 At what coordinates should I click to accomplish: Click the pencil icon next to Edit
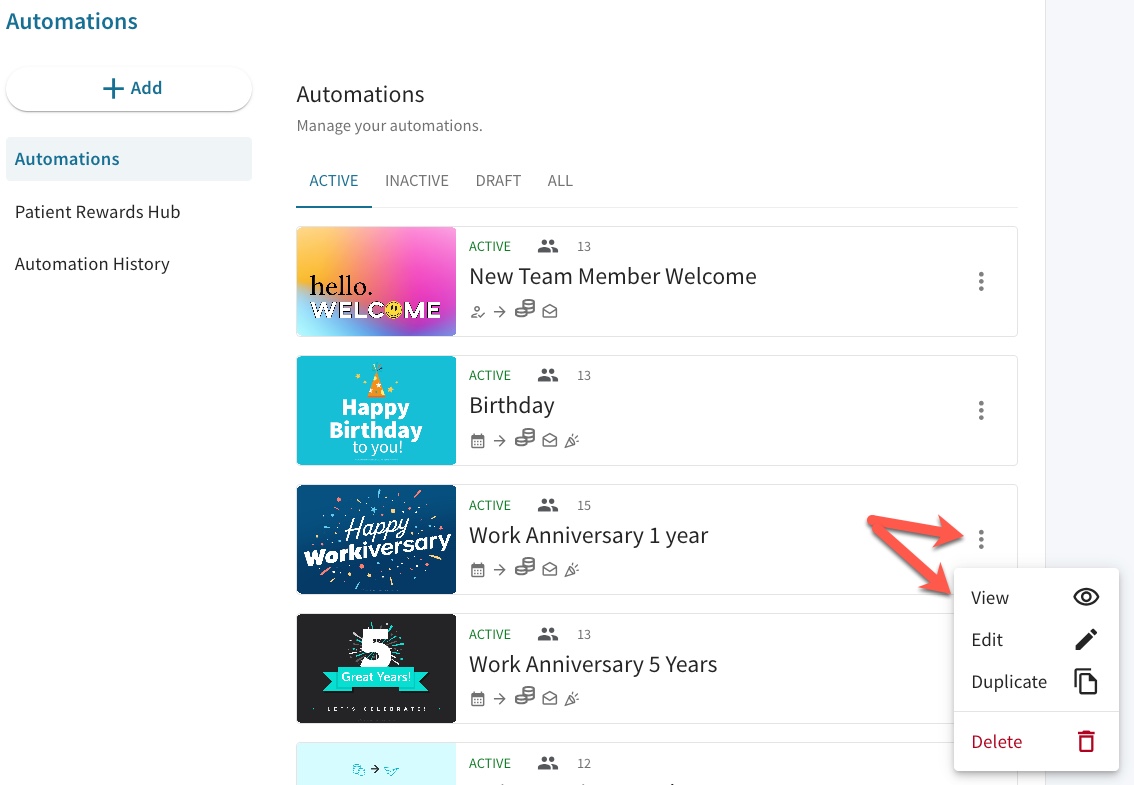(1086, 640)
